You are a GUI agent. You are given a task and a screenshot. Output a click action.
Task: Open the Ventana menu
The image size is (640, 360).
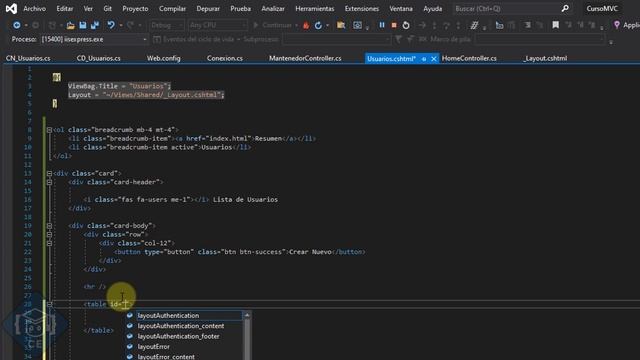(401, 9)
